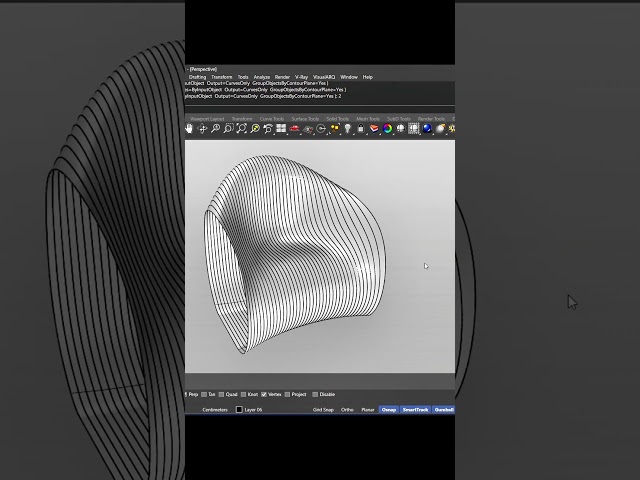Image resolution: width=640 pixels, height=480 pixels.
Task: Switch to the Solid Tools tab
Action: [338, 119]
